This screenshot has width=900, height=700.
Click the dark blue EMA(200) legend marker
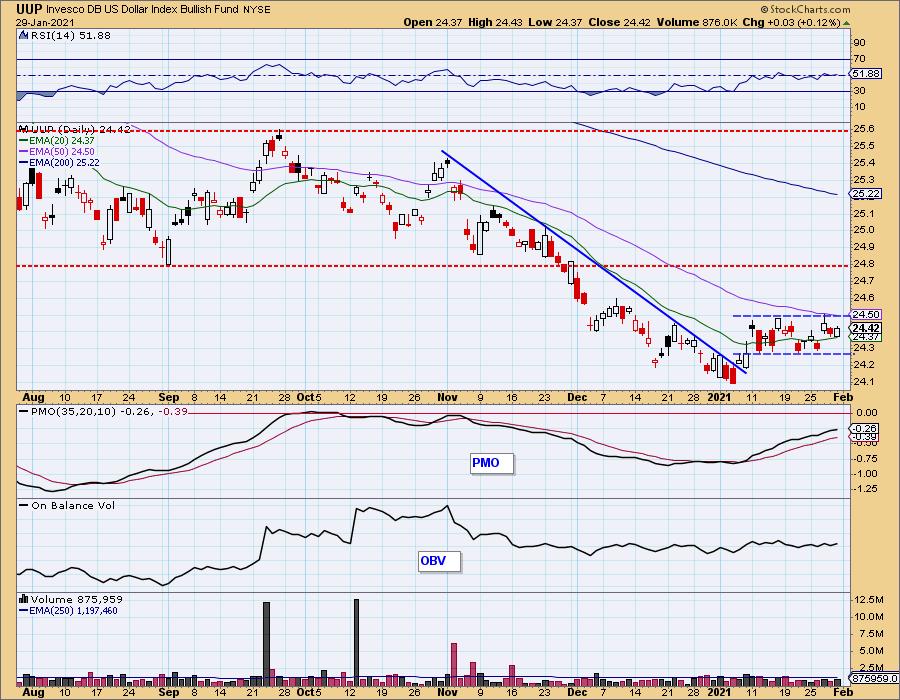coord(24,162)
